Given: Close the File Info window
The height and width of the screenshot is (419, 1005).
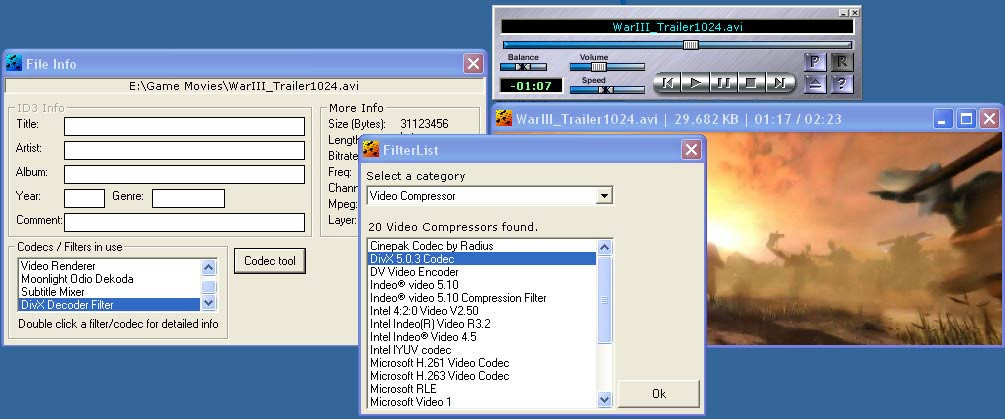Looking at the screenshot, I should [x=473, y=63].
